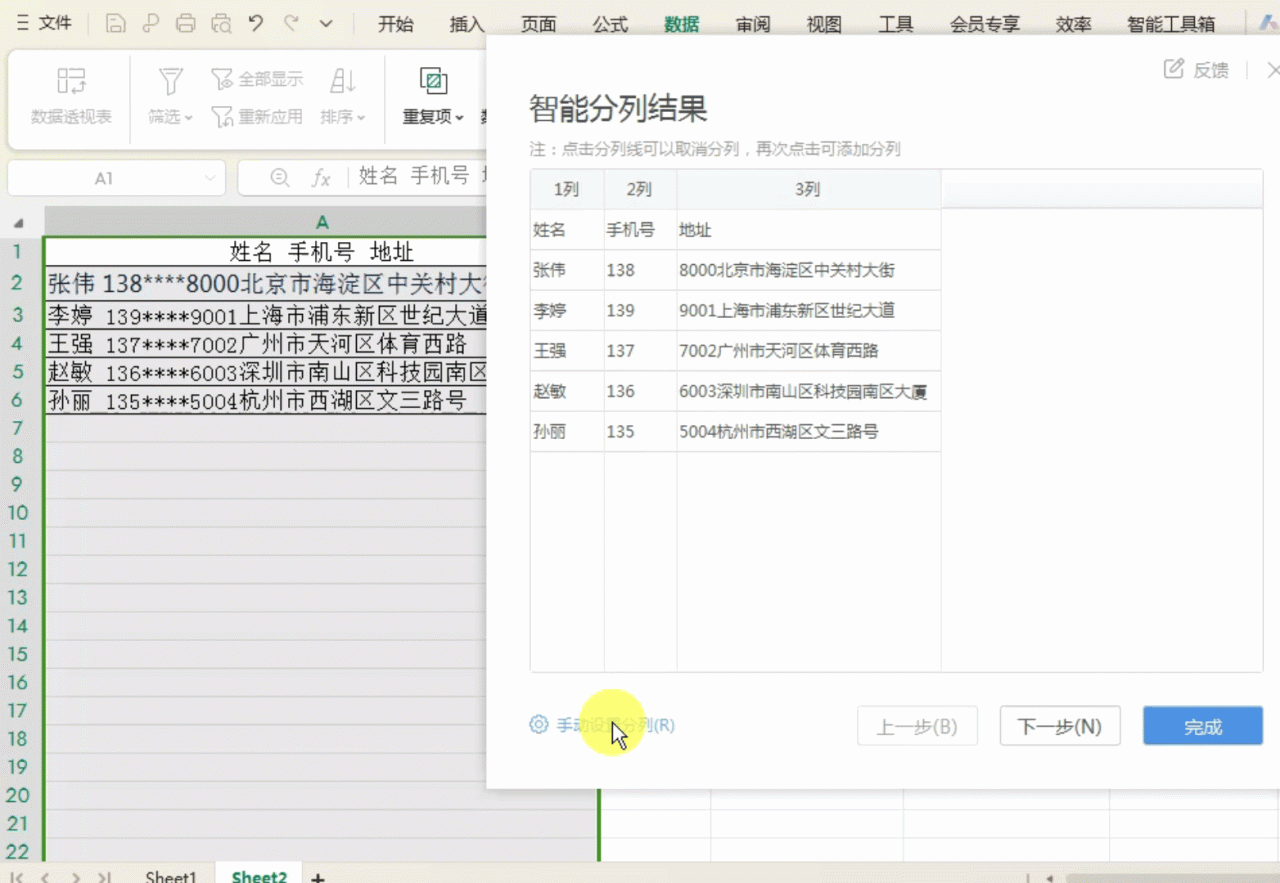Click 全部显示 in the ribbon
Screen dimensions: 1280x883
pos(257,79)
